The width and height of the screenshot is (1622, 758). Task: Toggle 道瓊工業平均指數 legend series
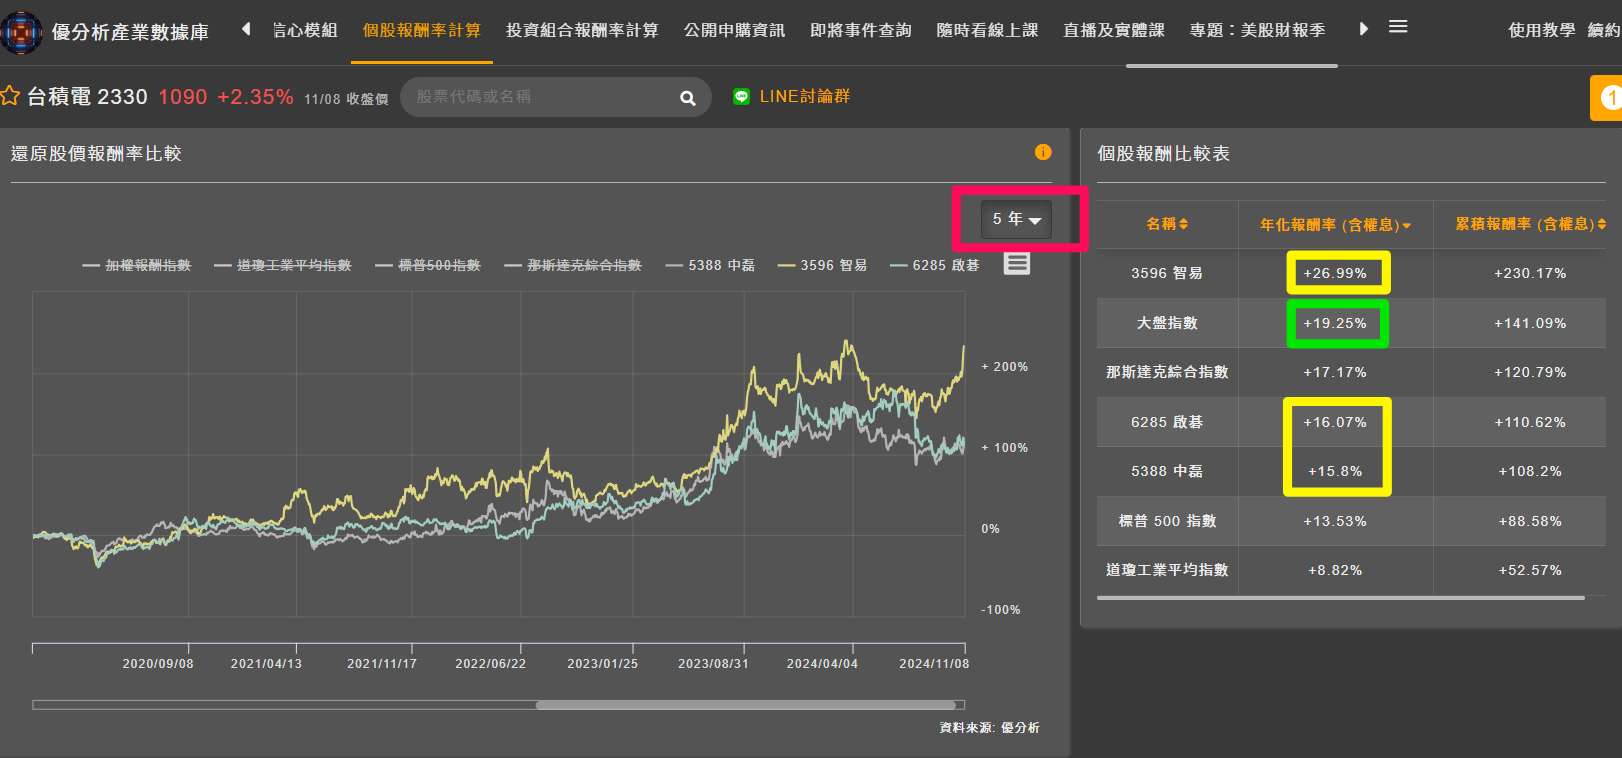pyautogui.click(x=283, y=265)
